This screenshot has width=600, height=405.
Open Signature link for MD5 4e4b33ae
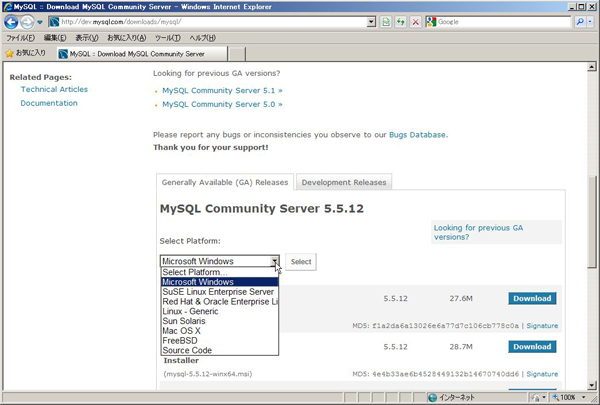pos(542,374)
